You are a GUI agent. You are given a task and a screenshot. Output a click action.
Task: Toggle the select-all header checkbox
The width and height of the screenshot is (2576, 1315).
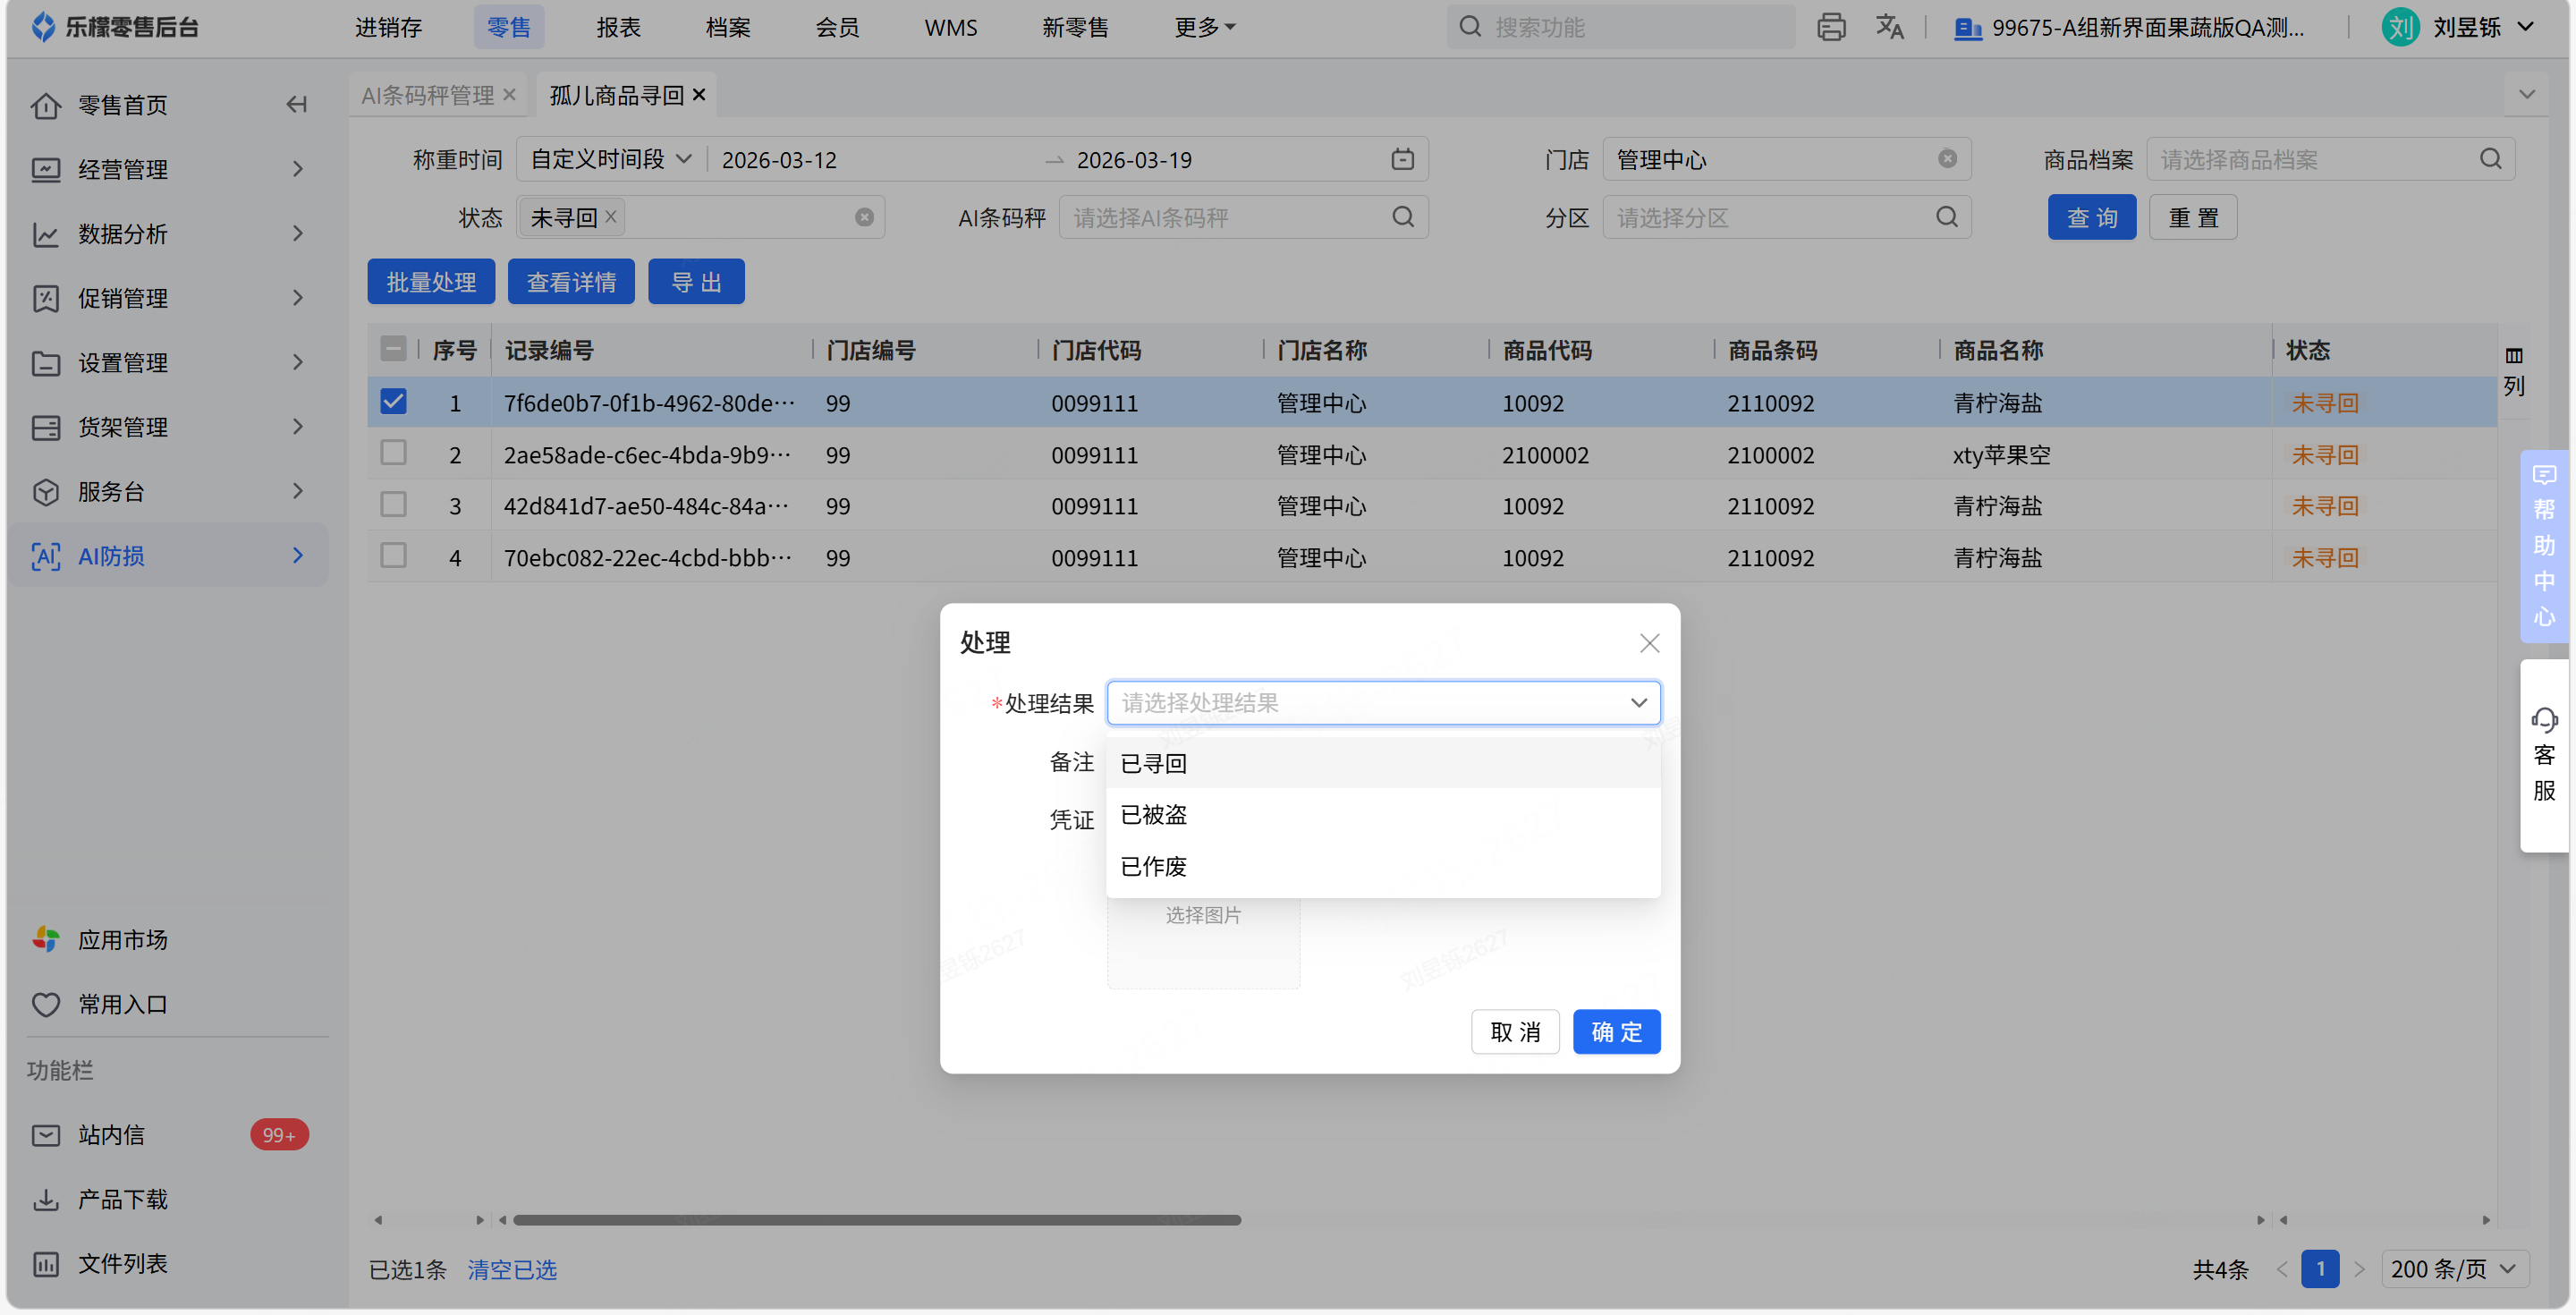[393, 349]
